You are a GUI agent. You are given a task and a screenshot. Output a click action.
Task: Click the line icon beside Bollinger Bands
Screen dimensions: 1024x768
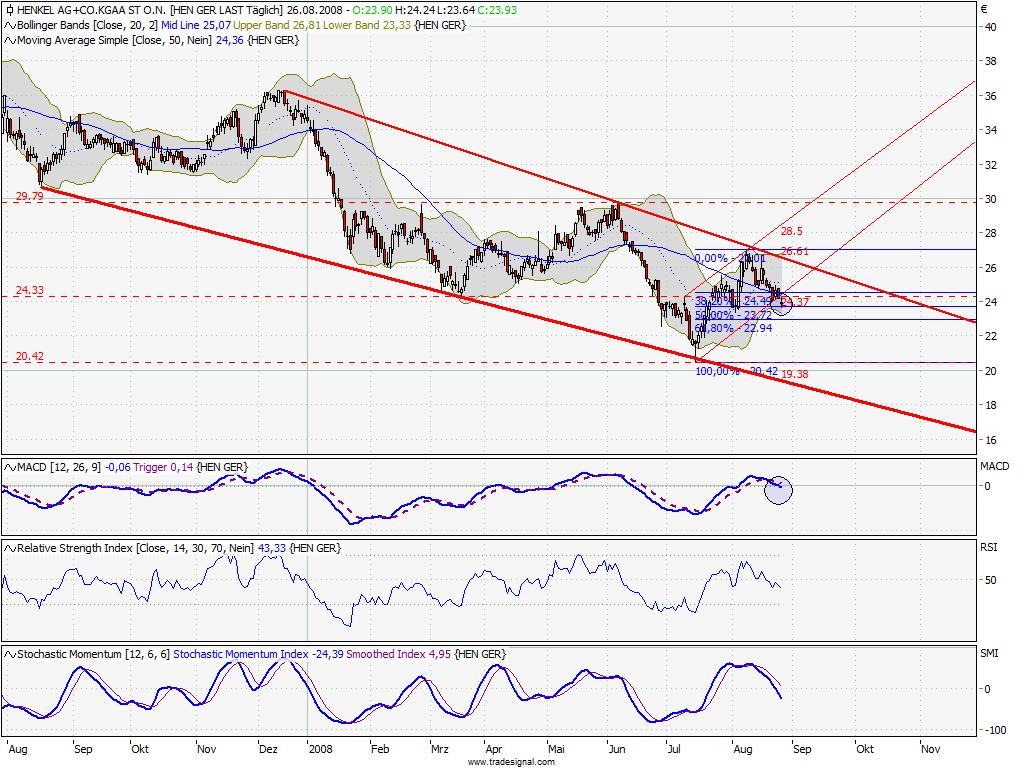[10, 25]
